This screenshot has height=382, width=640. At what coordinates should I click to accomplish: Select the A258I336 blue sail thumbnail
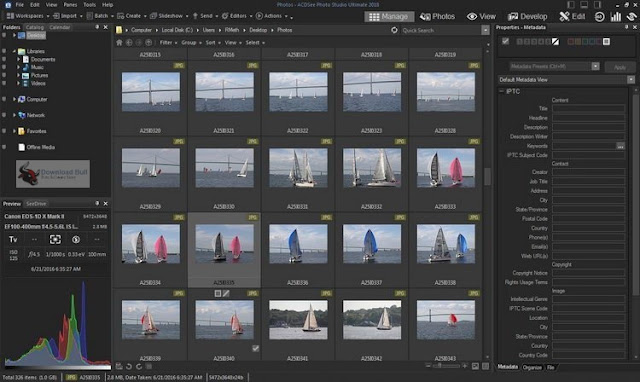298,244
